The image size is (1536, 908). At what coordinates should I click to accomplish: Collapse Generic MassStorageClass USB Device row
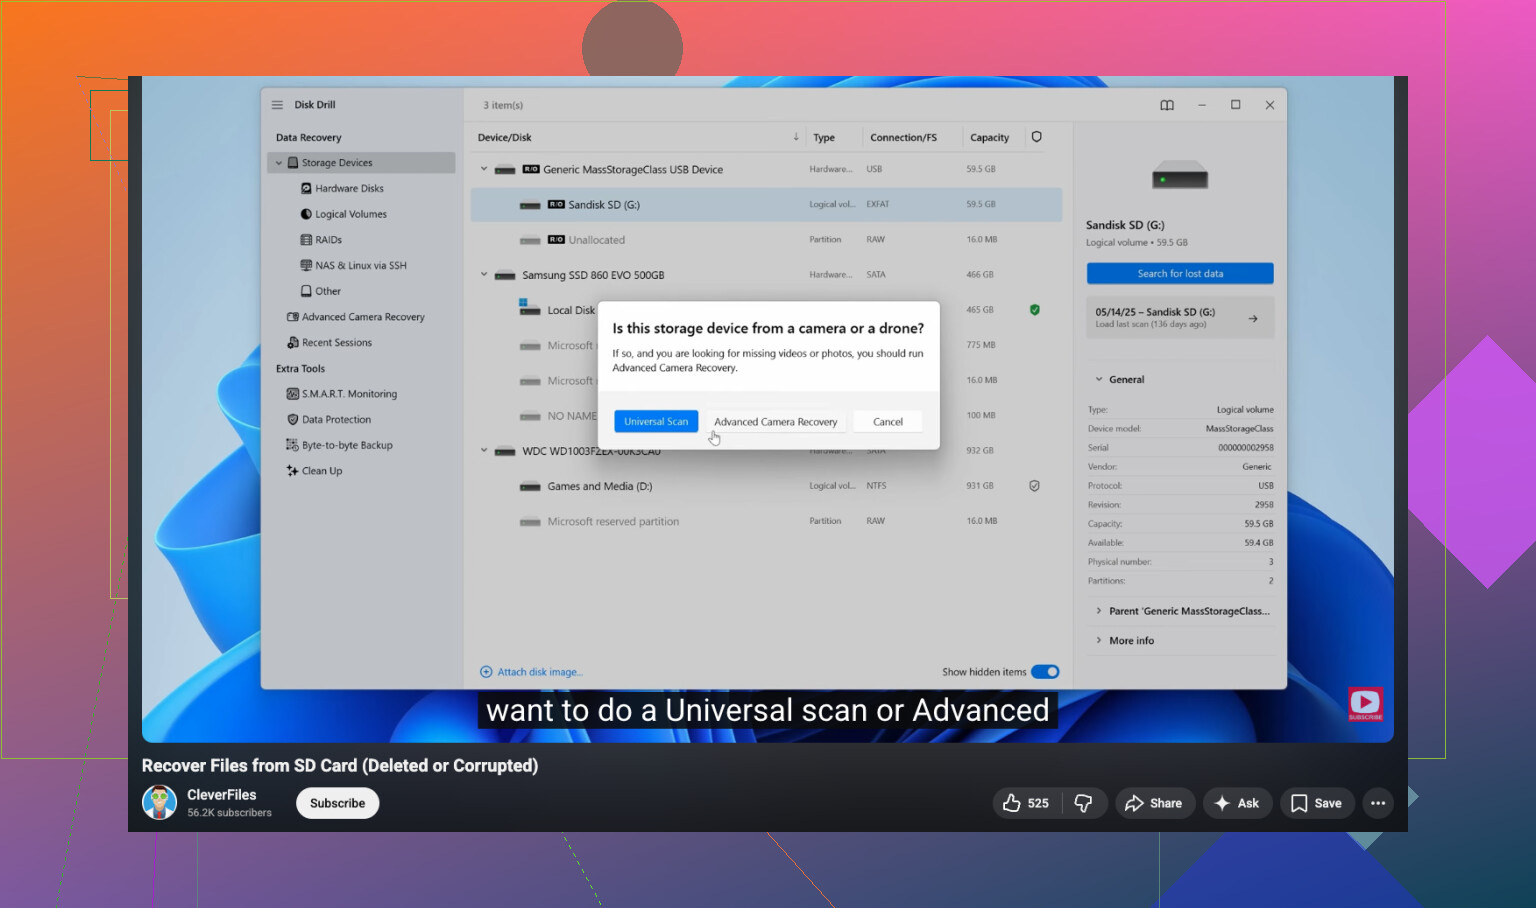[x=484, y=169]
